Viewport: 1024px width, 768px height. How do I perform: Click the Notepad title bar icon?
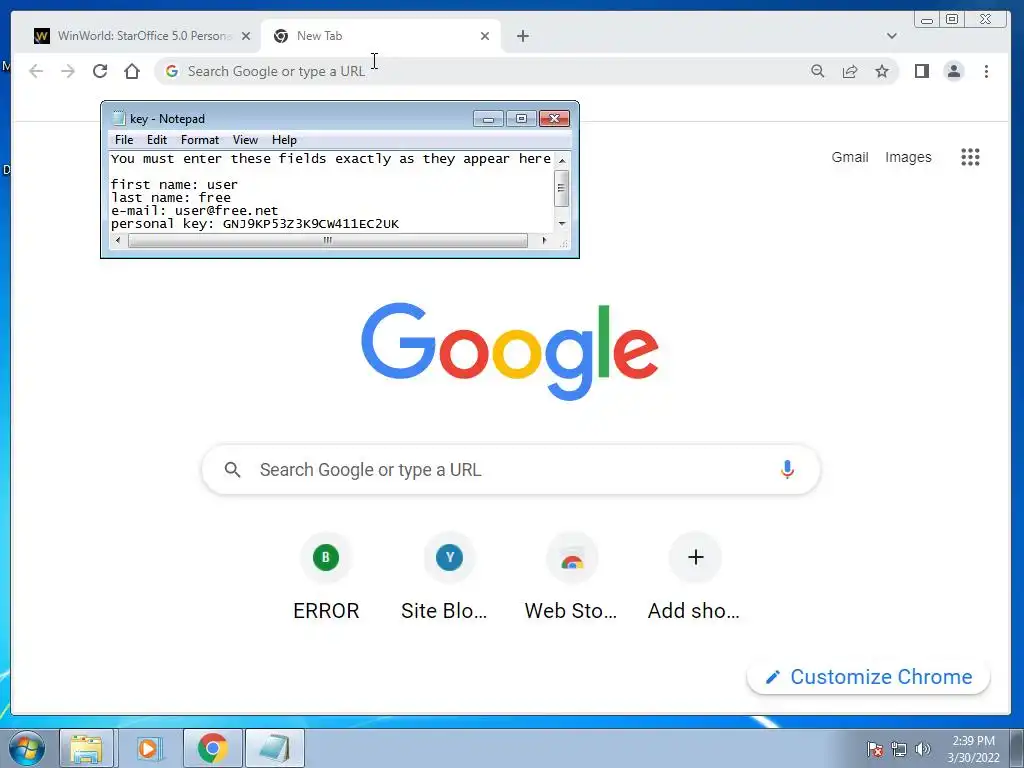118,118
